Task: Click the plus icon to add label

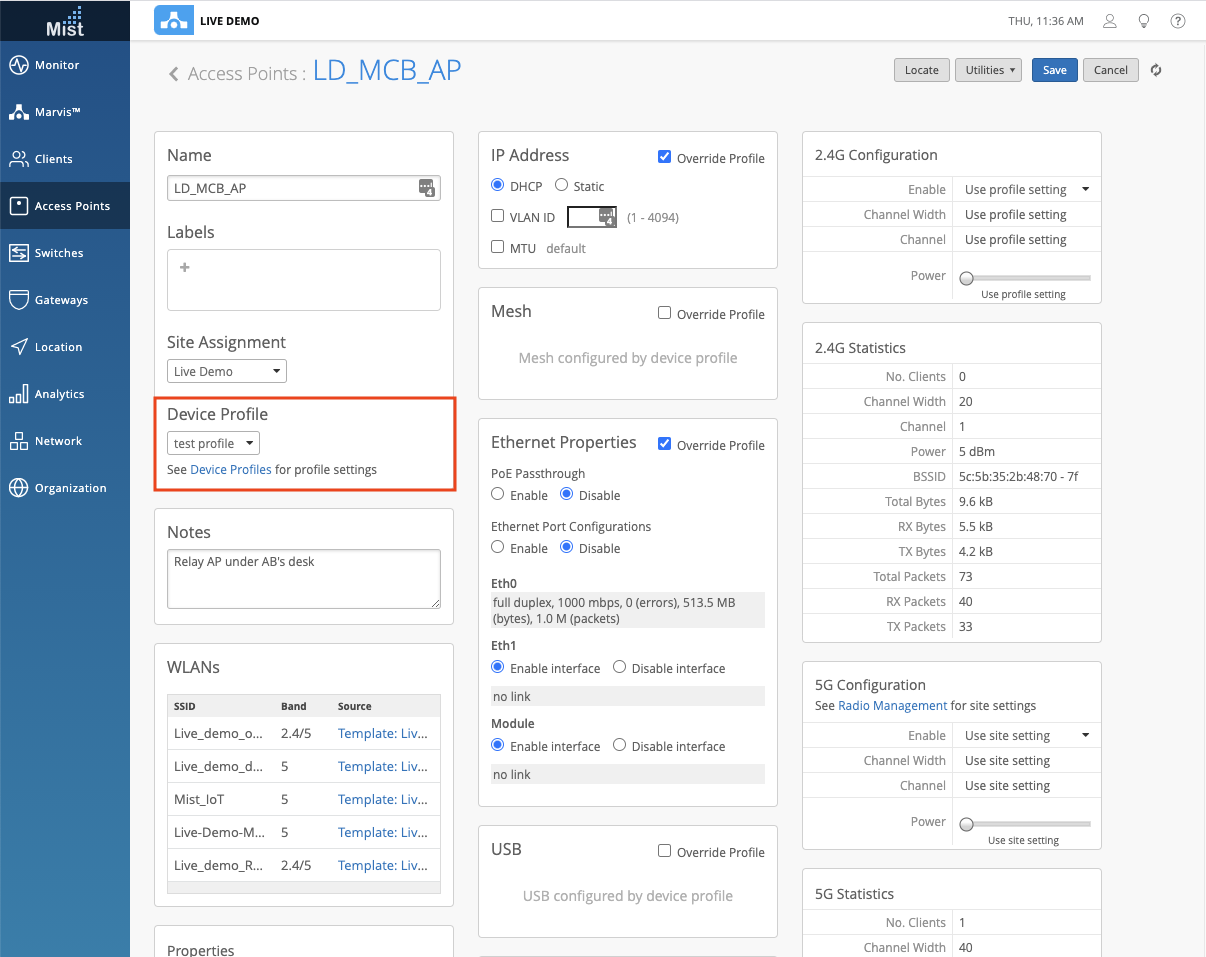Action: click(x=185, y=268)
